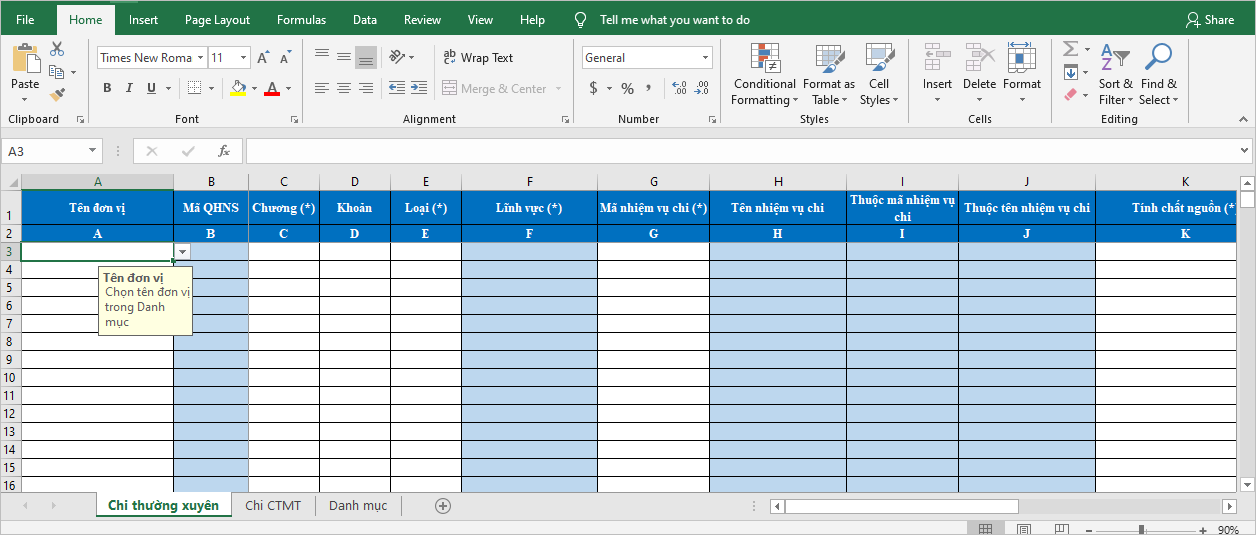Image resolution: width=1256 pixels, height=535 pixels.
Task: Click the Format Painter brush icon
Action: [57, 95]
